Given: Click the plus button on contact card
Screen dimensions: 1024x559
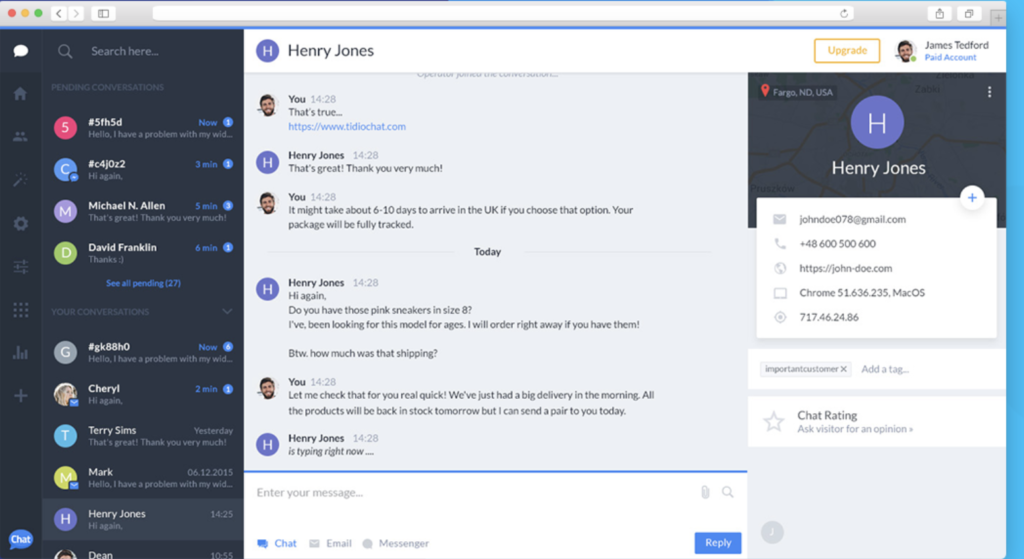Looking at the screenshot, I should click(x=972, y=197).
